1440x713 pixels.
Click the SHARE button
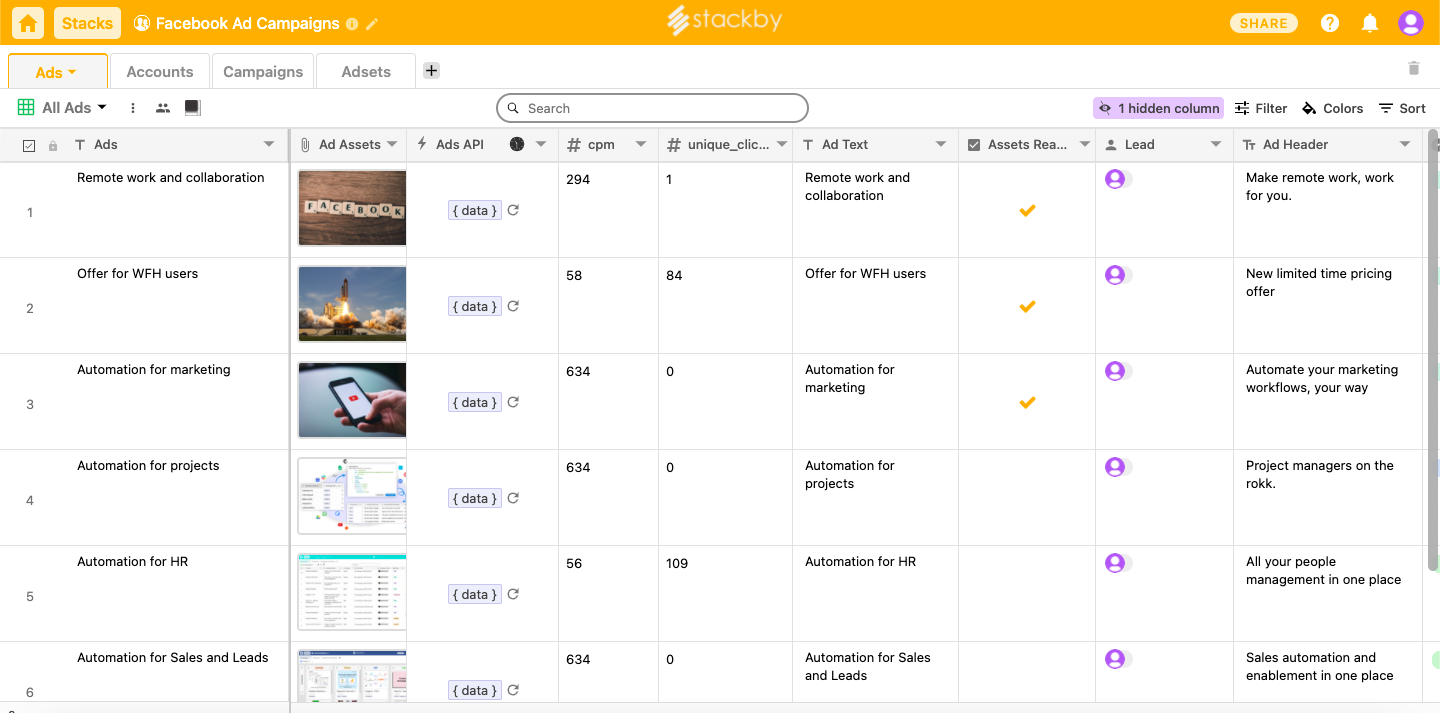[1263, 23]
